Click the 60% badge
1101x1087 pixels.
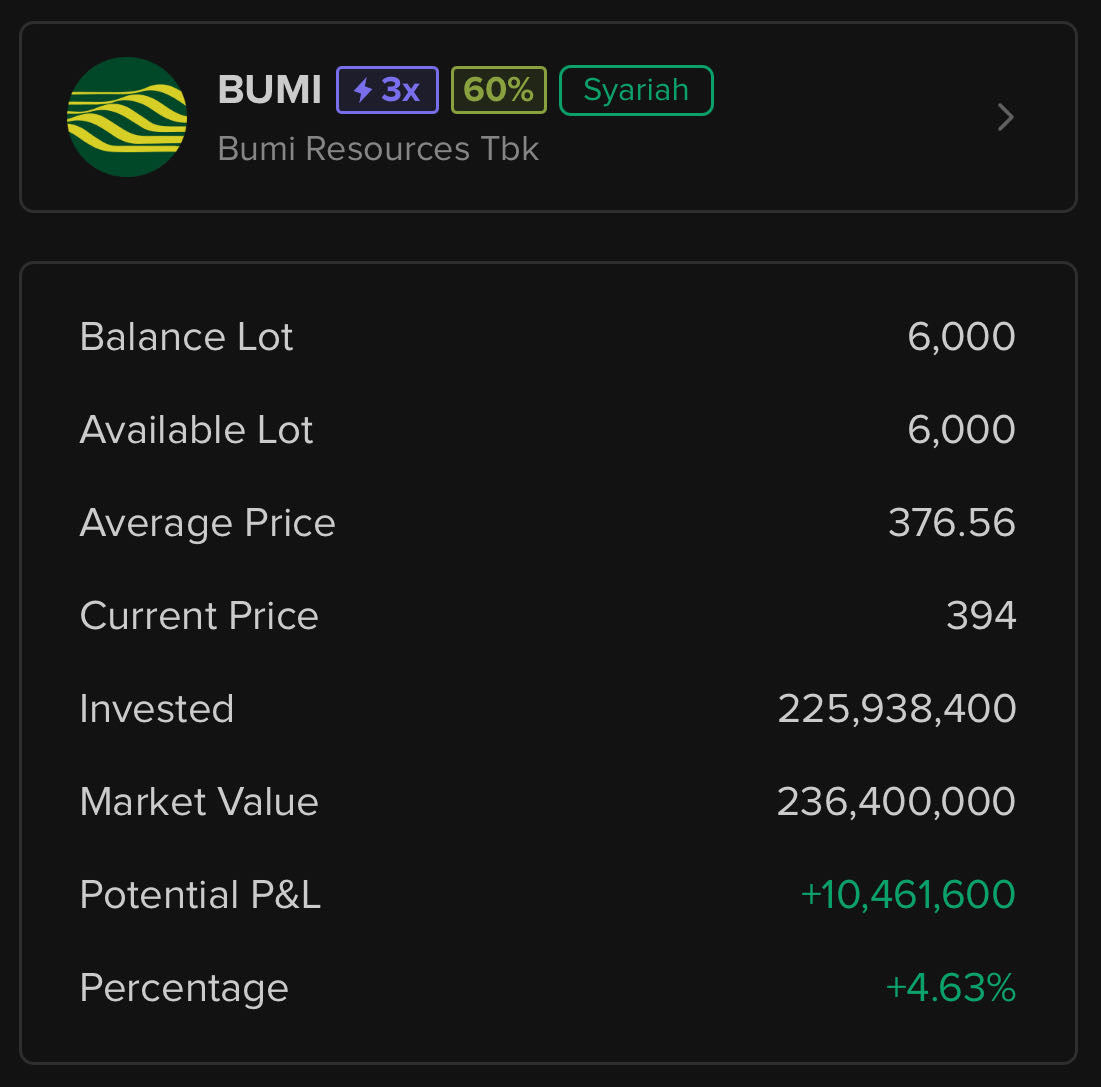coord(498,90)
